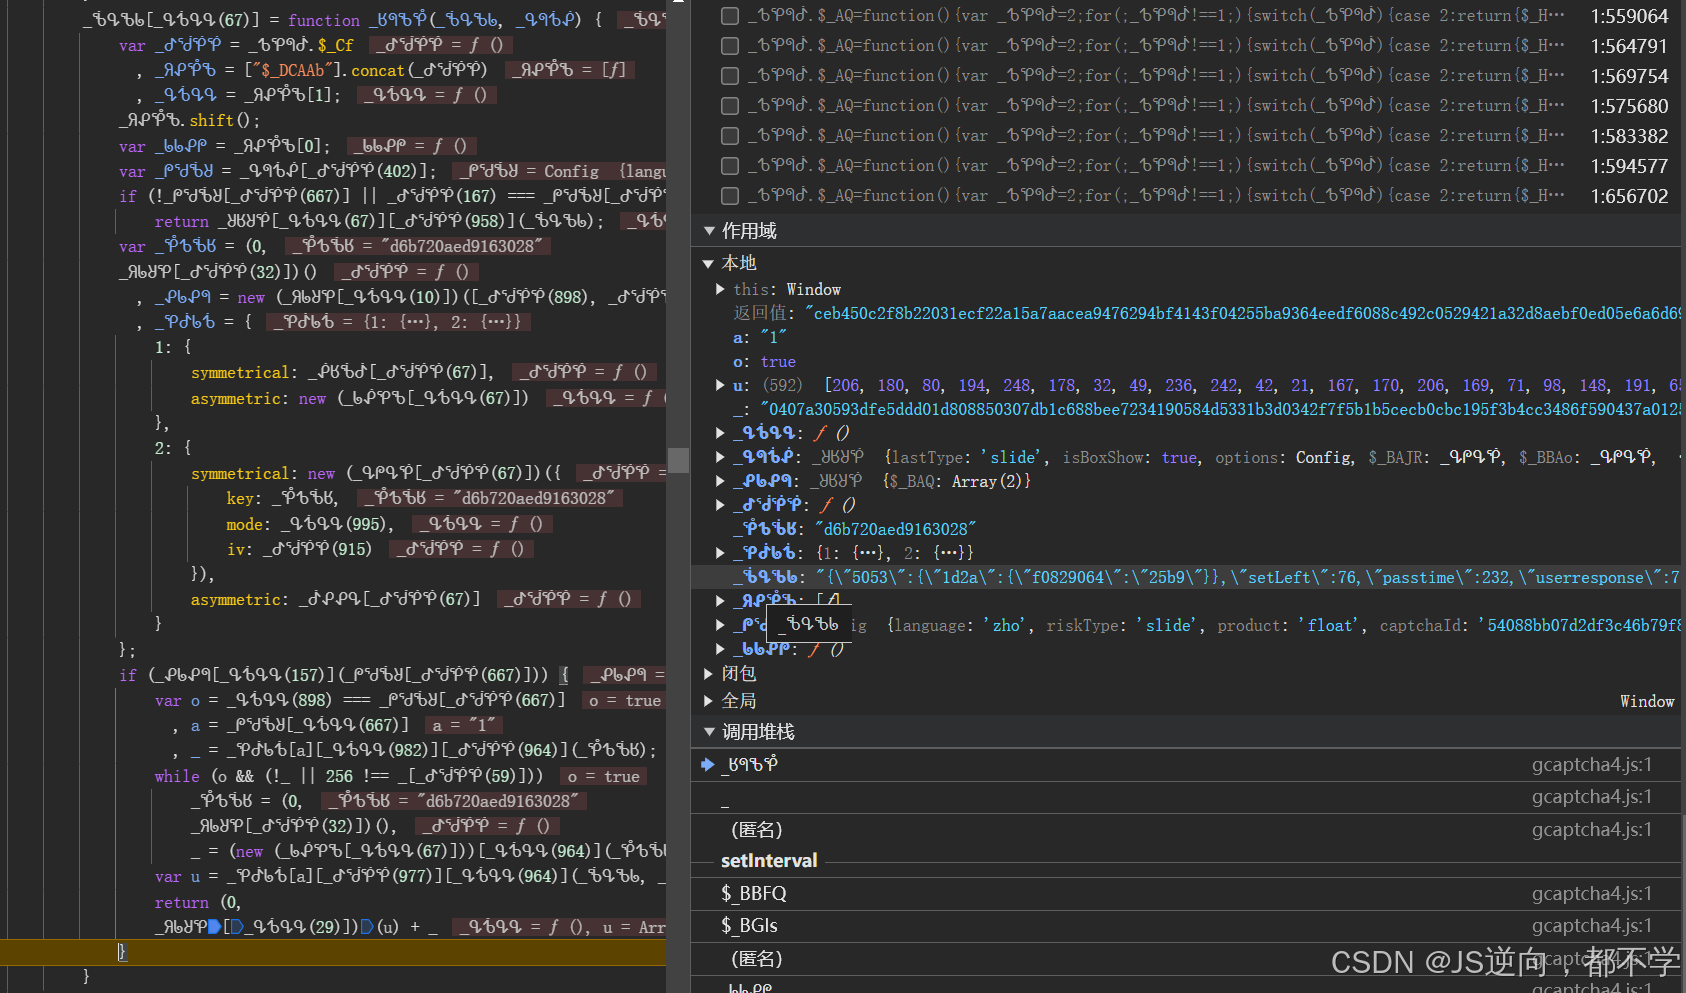Click the current-frame arrow icon in call stack
The width and height of the screenshot is (1686, 993).
coord(708,765)
